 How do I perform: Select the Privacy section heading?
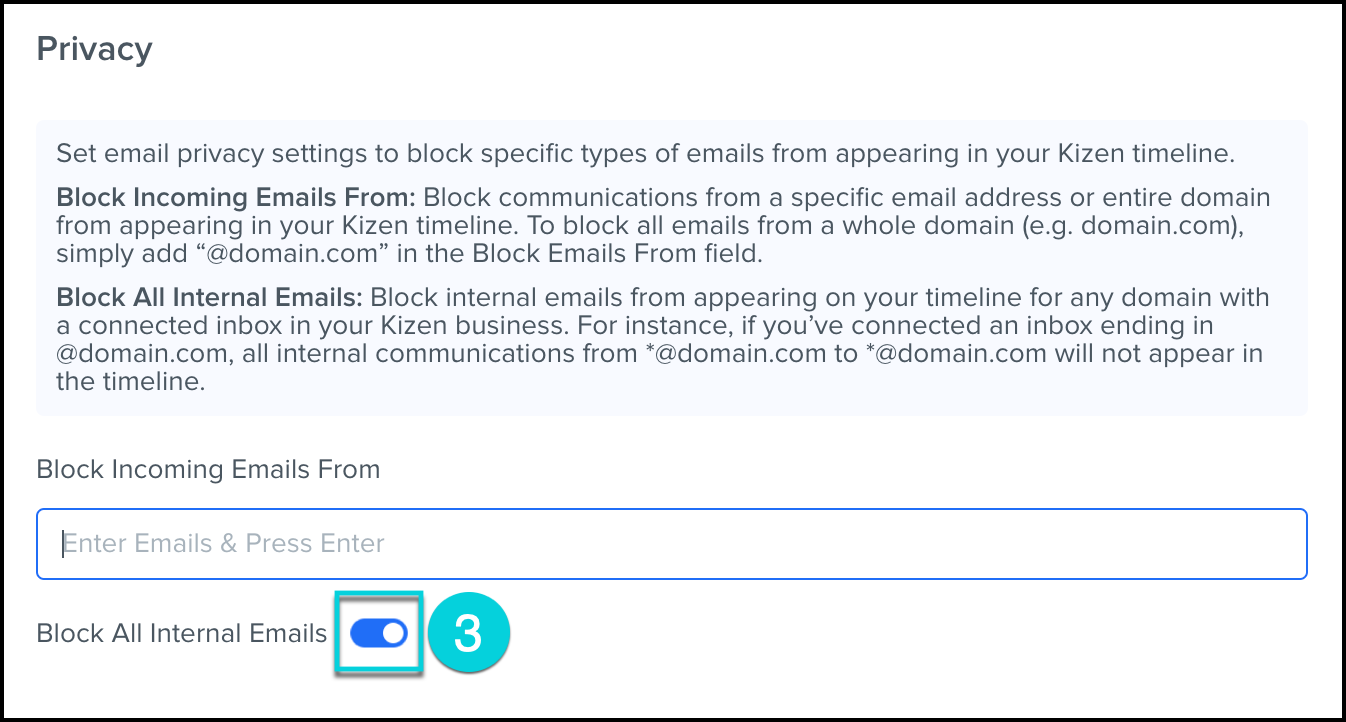pyautogui.click(x=94, y=49)
